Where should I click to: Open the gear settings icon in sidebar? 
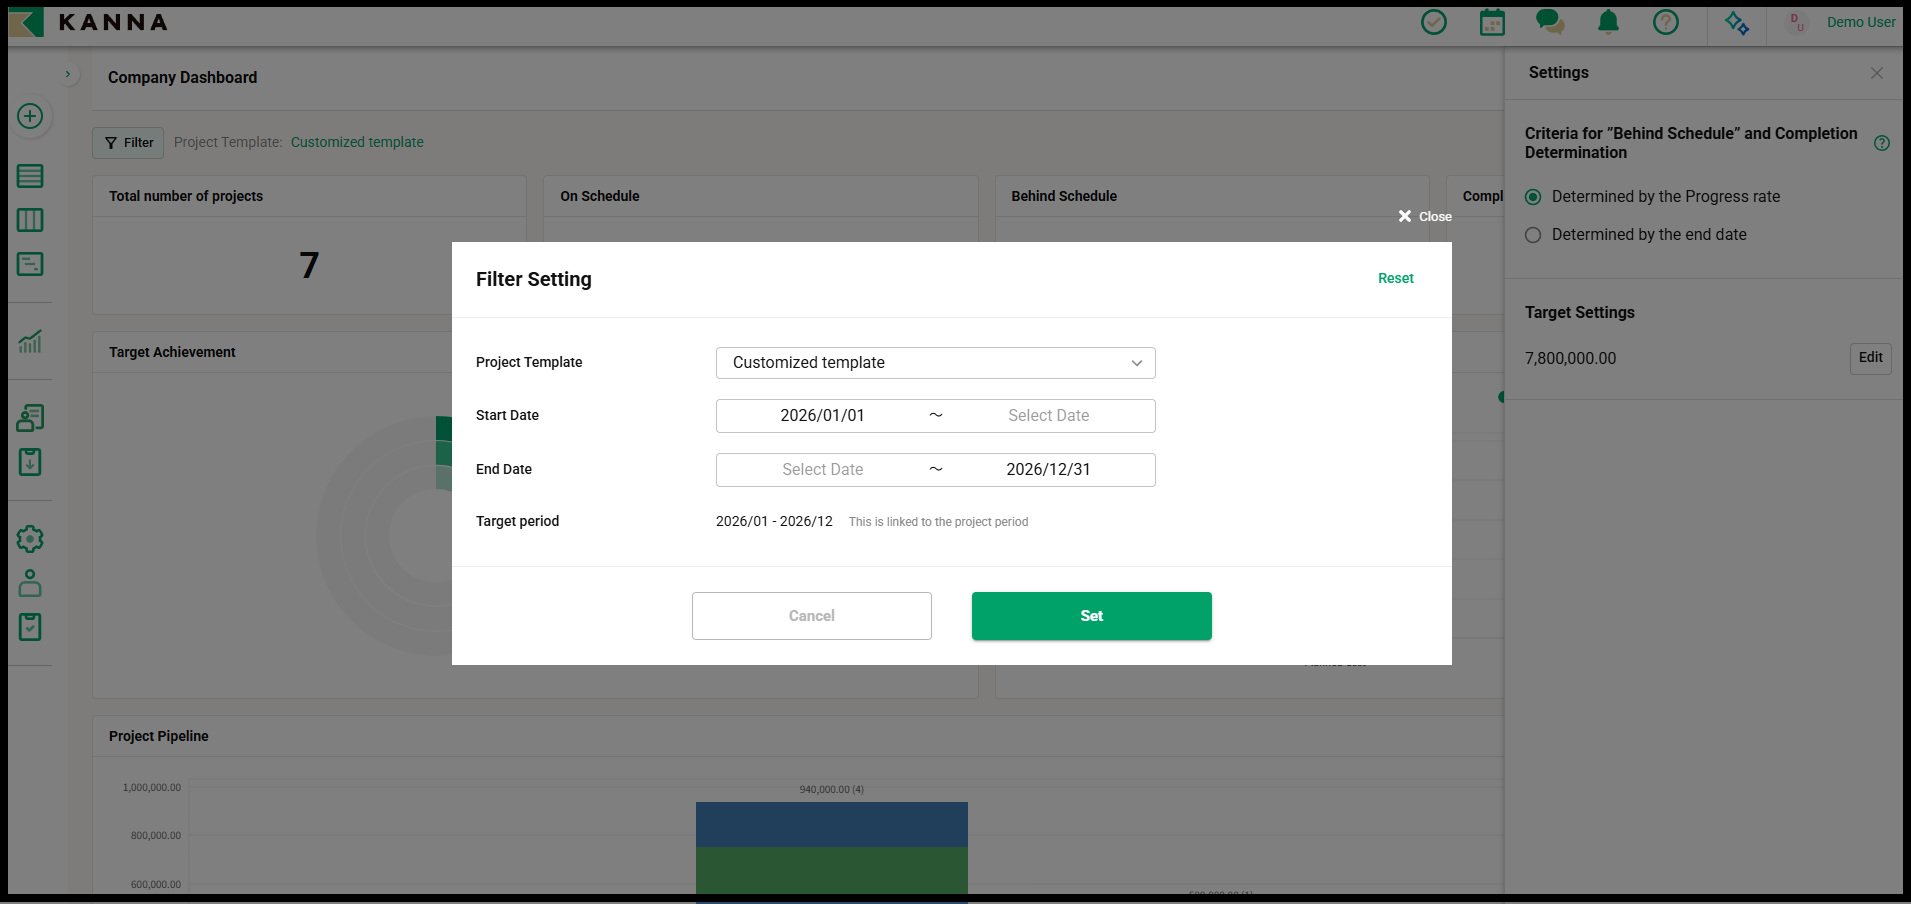click(30, 539)
